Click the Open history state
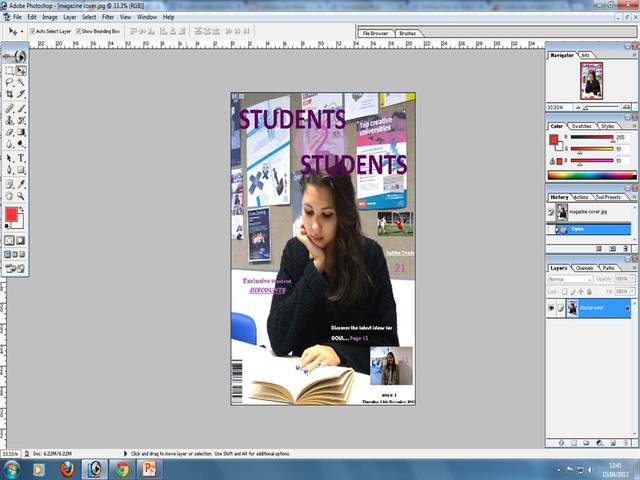This screenshot has height=480, width=640. pos(593,229)
